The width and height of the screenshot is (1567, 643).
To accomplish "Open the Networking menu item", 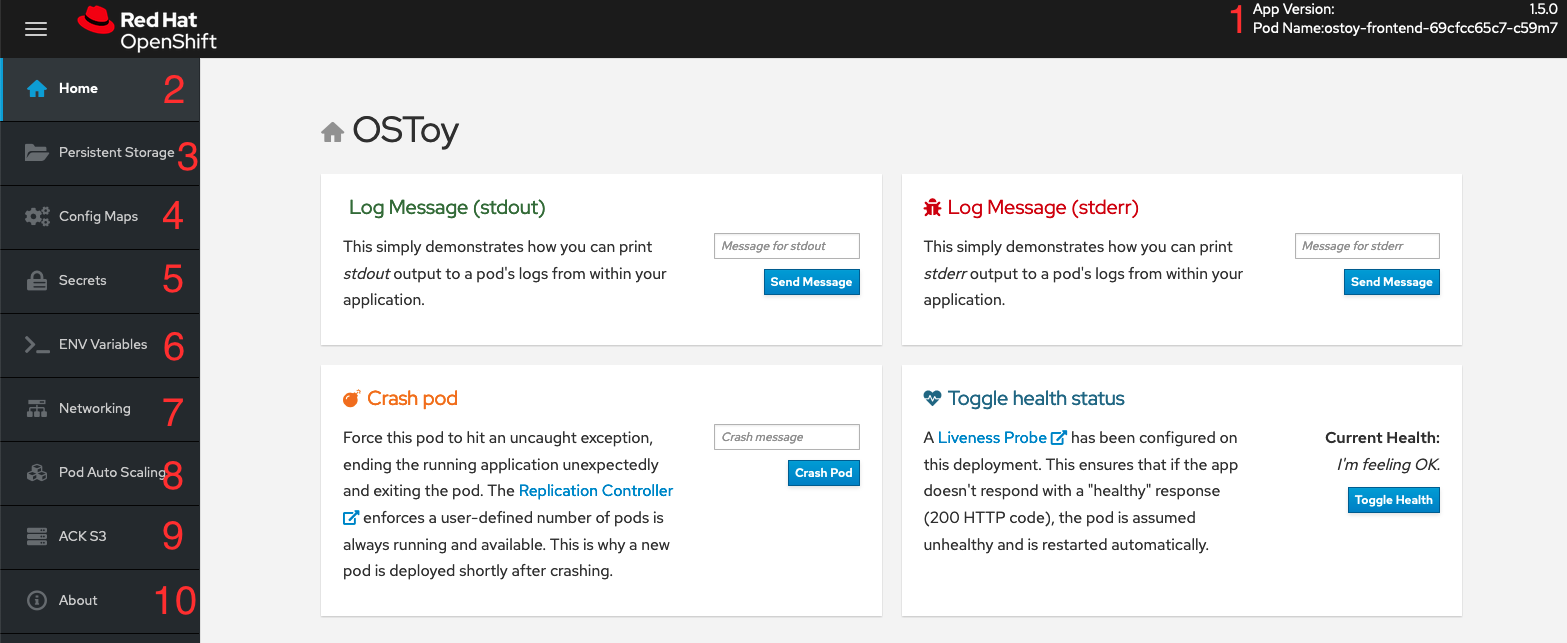I will 94,408.
